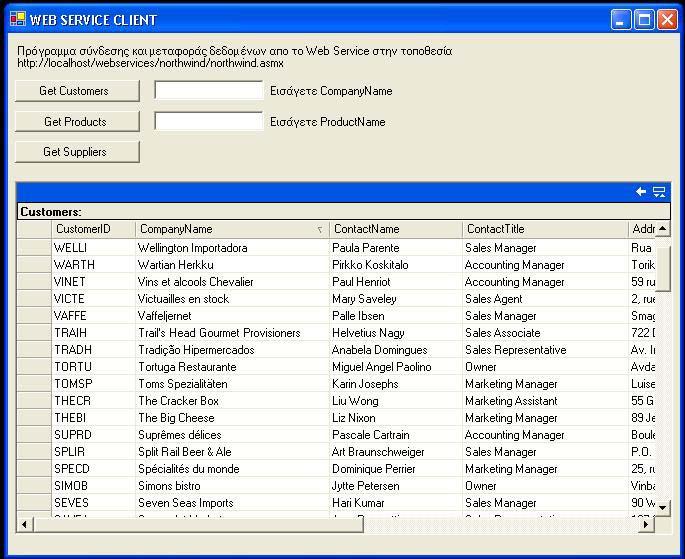Click the cell 'Pirkko Koskitalo'
Viewport: 685px width, 559px height.
[396, 265]
